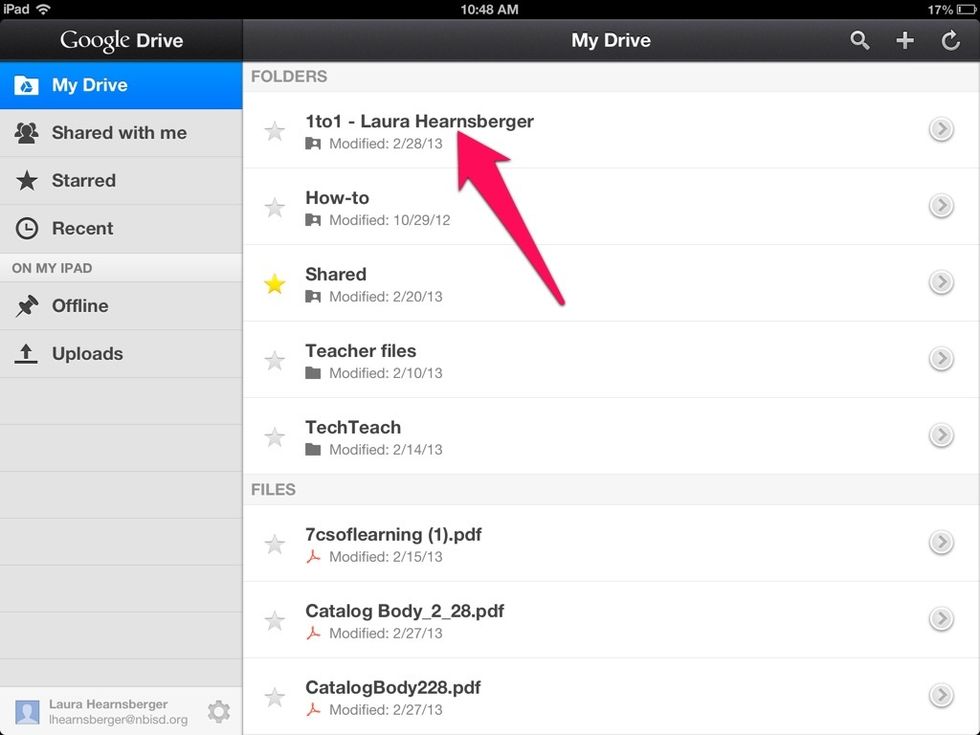Open details arrow for TechTeach folder
This screenshot has width=980, height=735.
pos(940,436)
